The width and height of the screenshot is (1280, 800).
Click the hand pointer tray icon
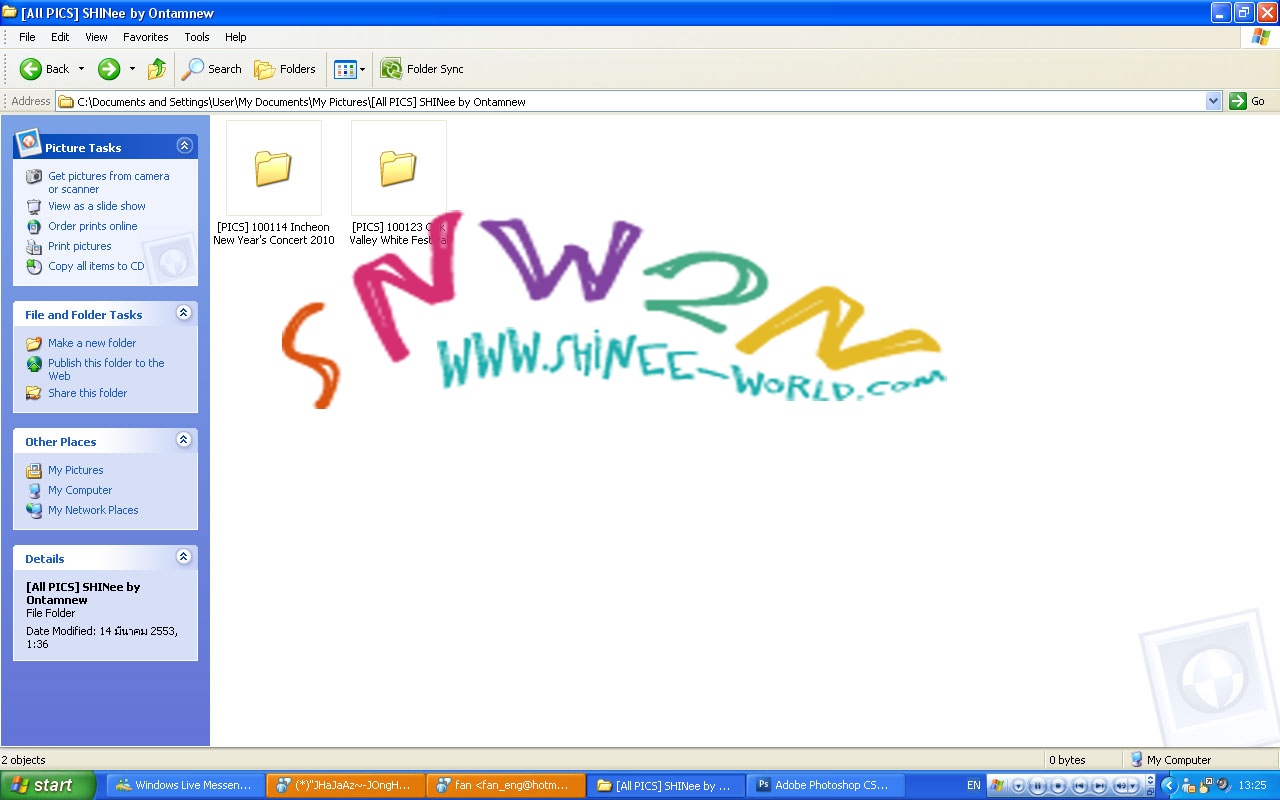point(1206,786)
